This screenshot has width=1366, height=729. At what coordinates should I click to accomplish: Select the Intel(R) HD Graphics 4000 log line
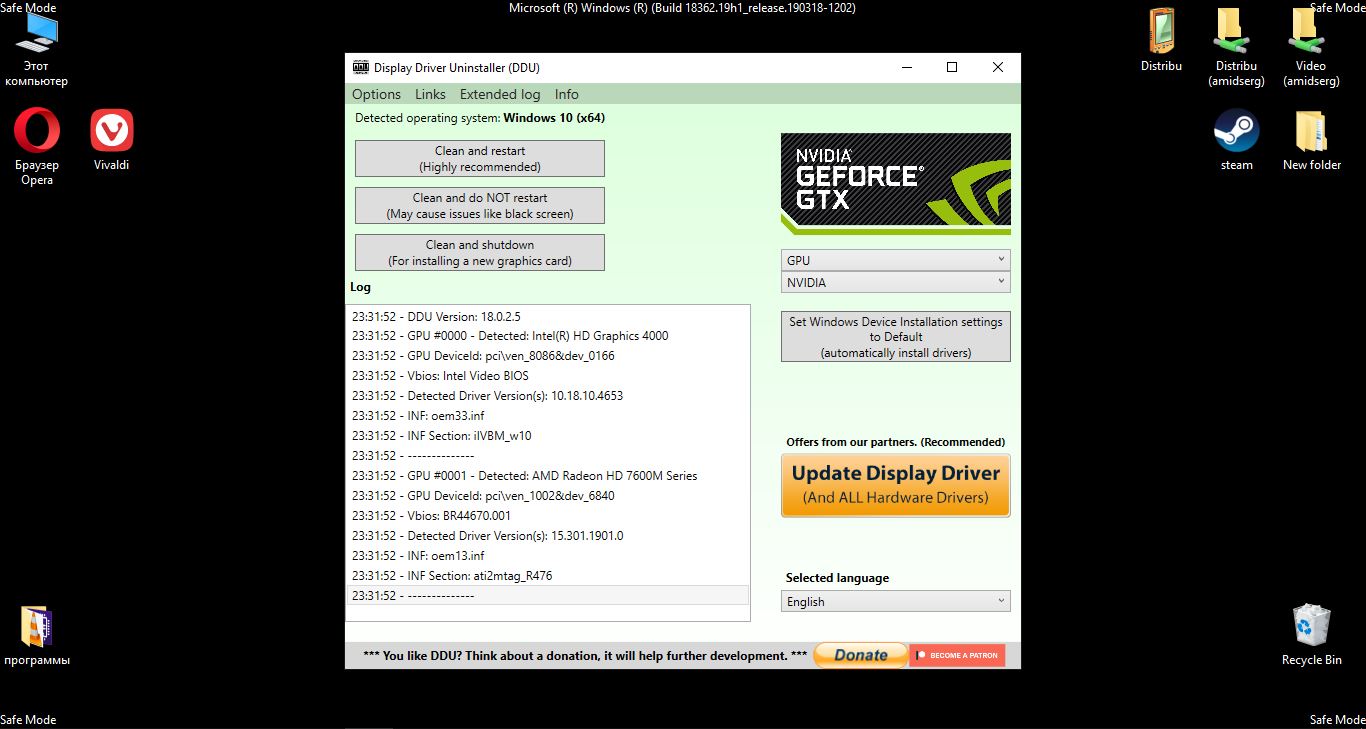click(x=548, y=336)
